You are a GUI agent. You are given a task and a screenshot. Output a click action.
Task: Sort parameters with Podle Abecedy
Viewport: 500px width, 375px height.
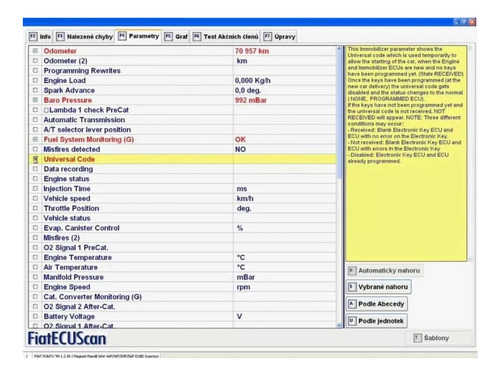377,304
